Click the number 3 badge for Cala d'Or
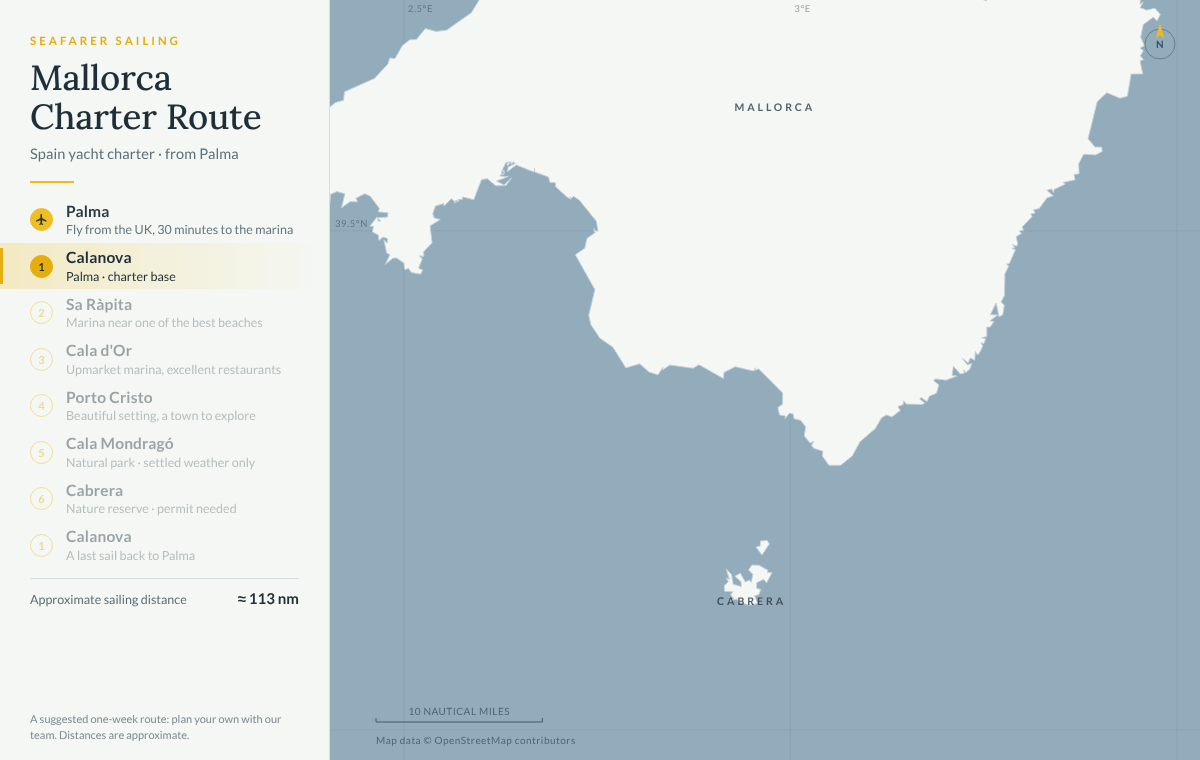Viewport: 1200px width, 760px height. pyautogui.click(x=41, y=359)
